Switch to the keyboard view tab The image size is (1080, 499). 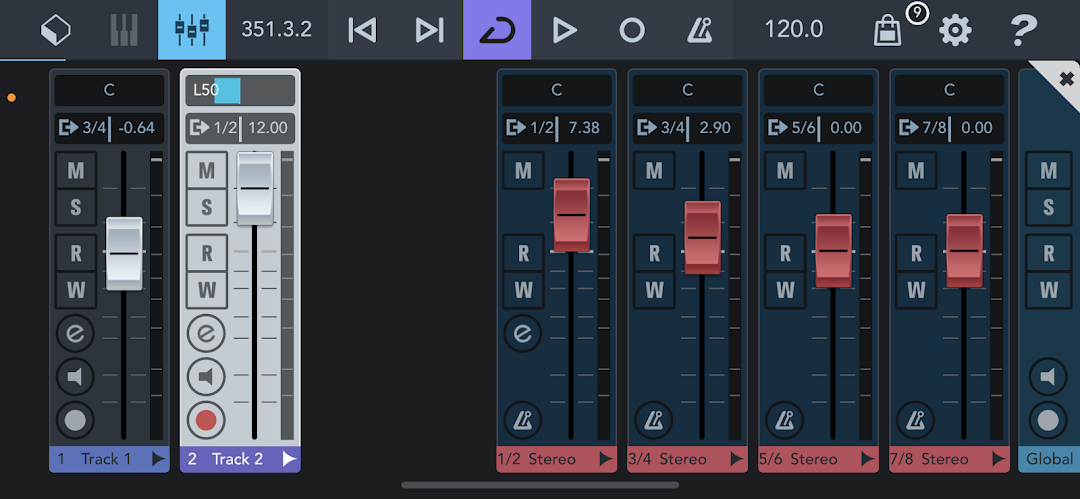124,30
